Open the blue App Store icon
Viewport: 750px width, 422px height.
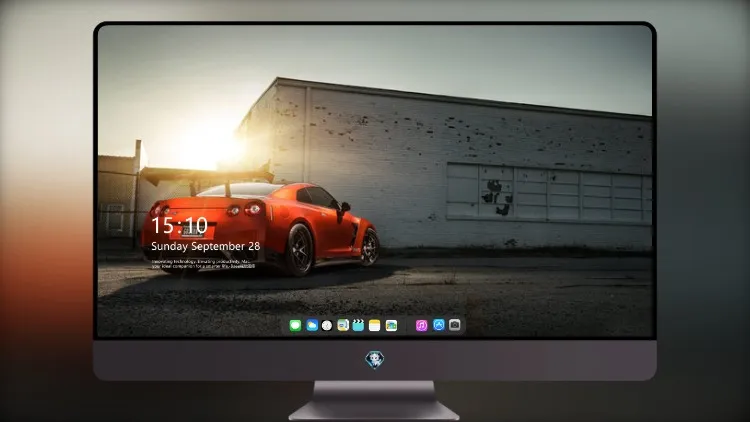click(x=439, y=325)
